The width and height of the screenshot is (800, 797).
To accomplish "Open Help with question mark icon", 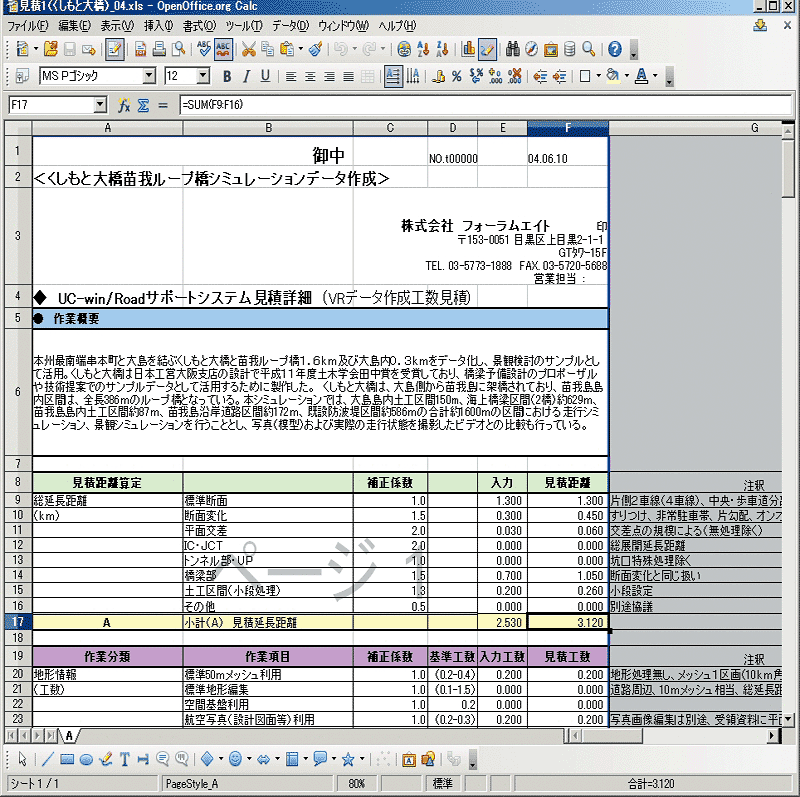I will [x=615, y=49].
